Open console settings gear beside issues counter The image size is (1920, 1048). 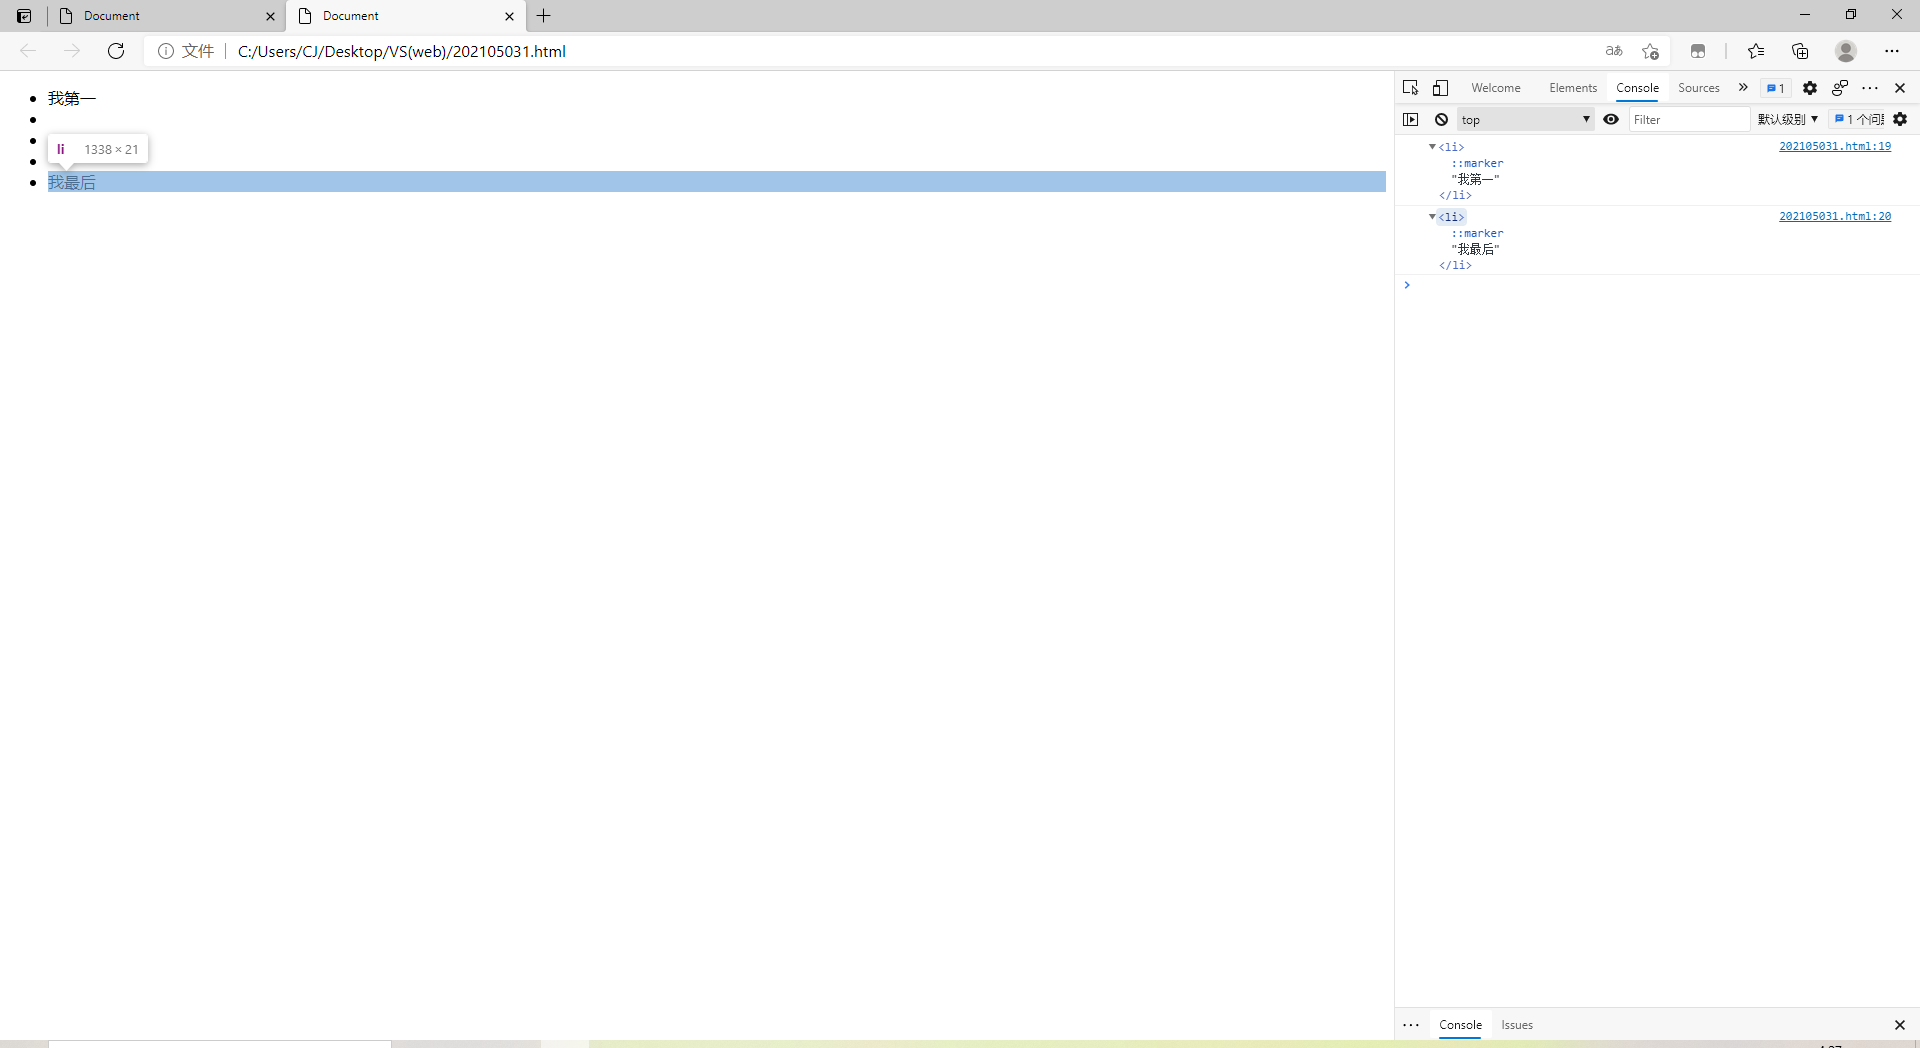1900,119
